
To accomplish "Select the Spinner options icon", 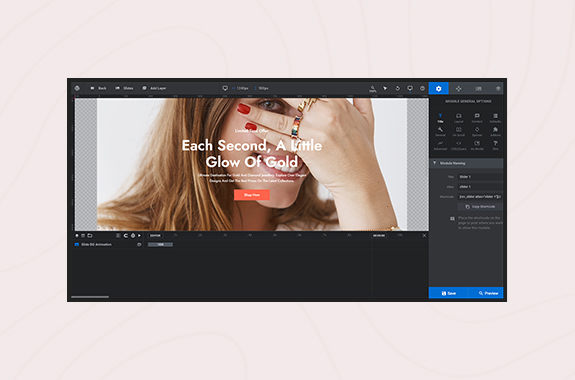I will click(x=477, y=132).
